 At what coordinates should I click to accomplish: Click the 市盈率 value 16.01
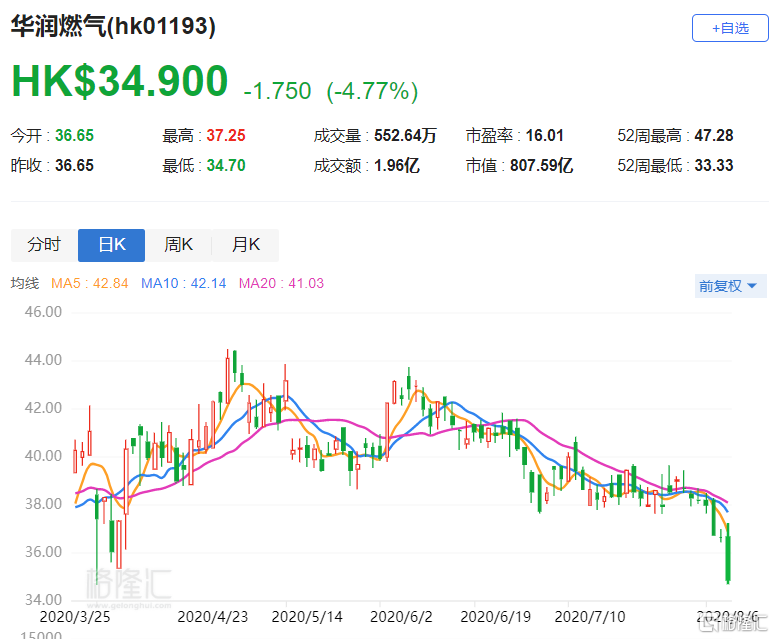coord(544,135)
